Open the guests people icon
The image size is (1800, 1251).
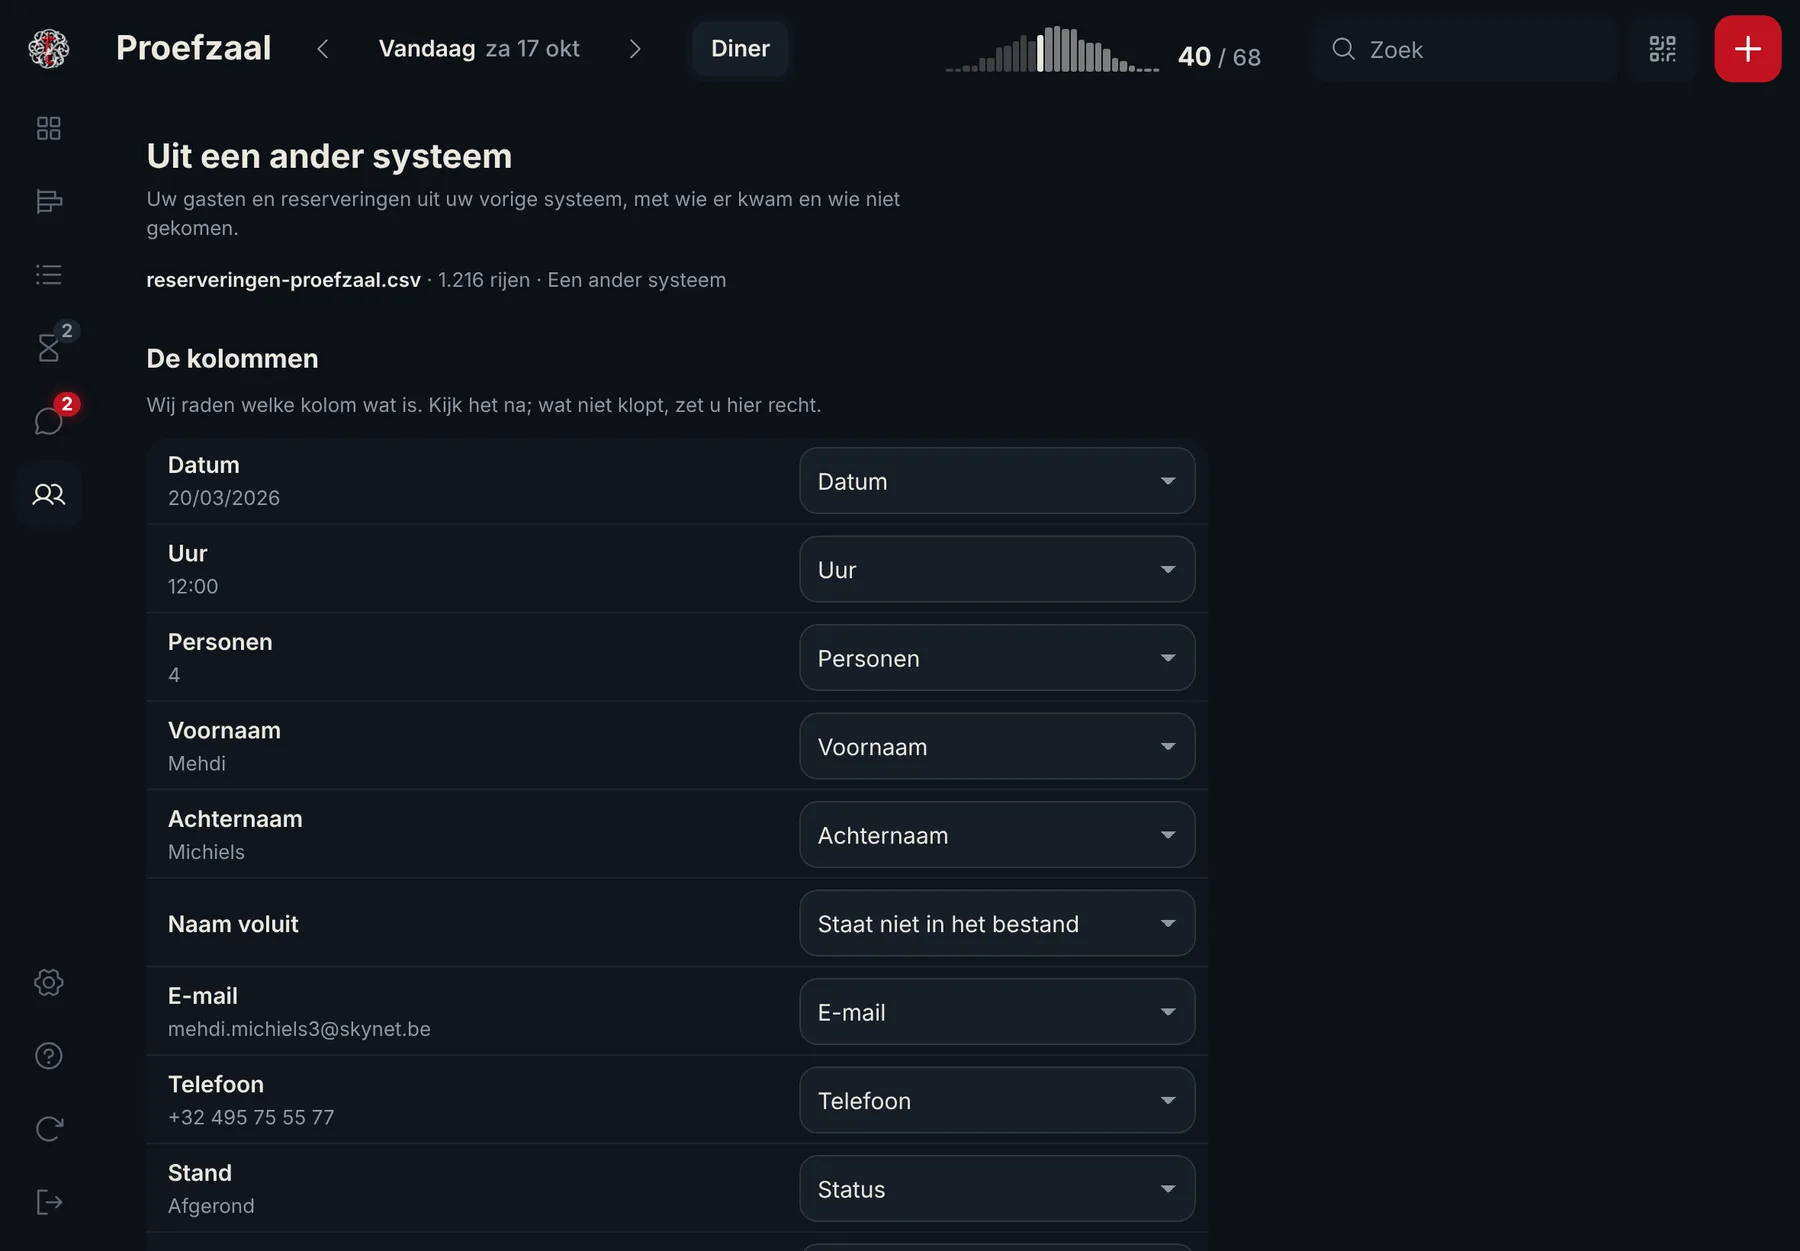click(48, 494)
